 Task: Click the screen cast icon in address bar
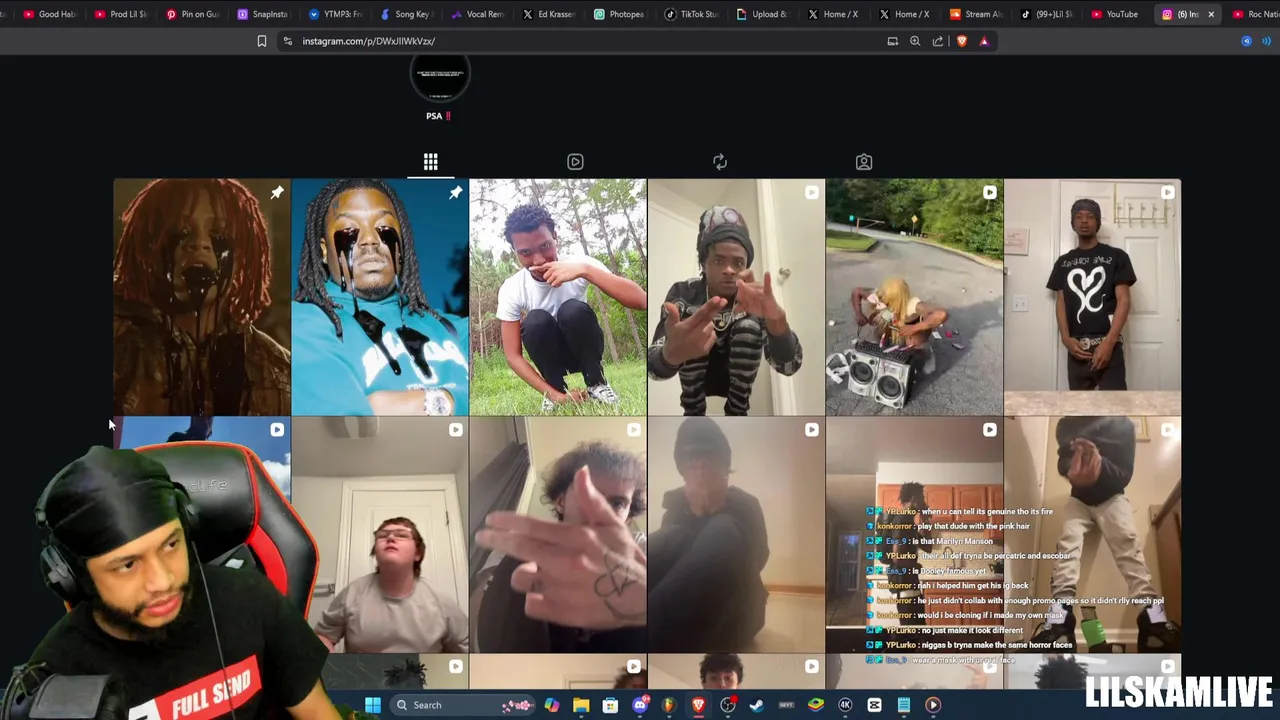pos(893,41)
